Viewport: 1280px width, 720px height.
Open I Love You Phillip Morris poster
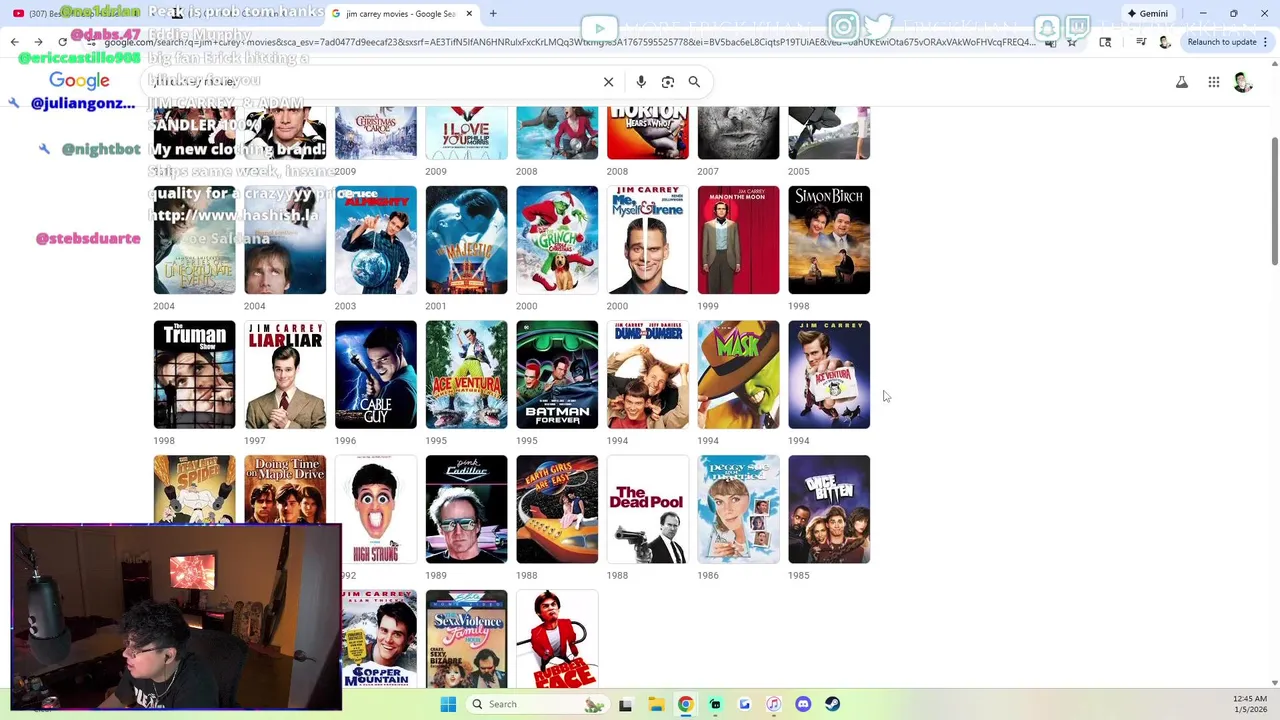(466, 133)
